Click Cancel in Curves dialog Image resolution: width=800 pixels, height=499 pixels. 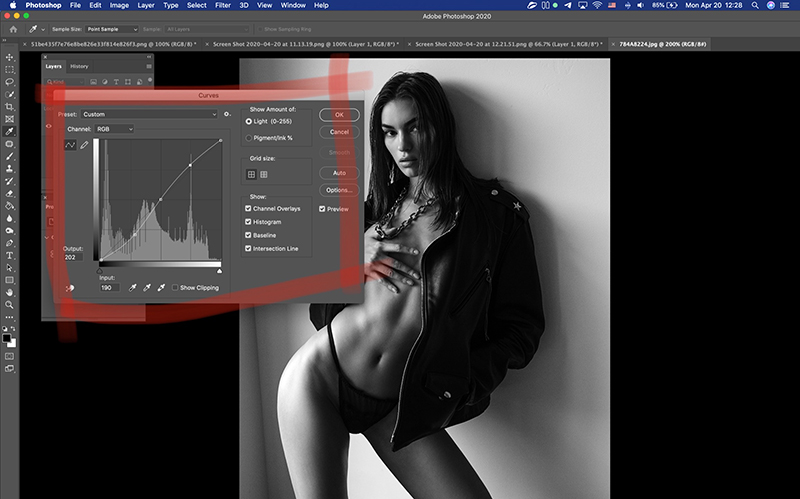tap(339, 132)
